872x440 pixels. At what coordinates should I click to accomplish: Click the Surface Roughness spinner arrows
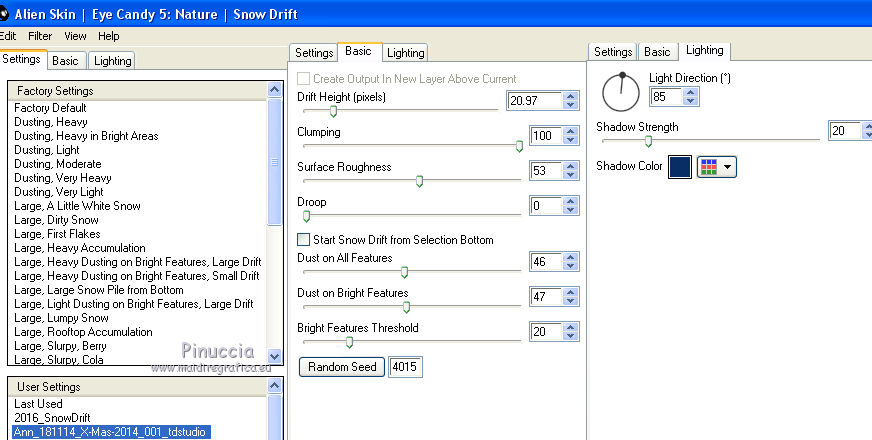[570, 171]
